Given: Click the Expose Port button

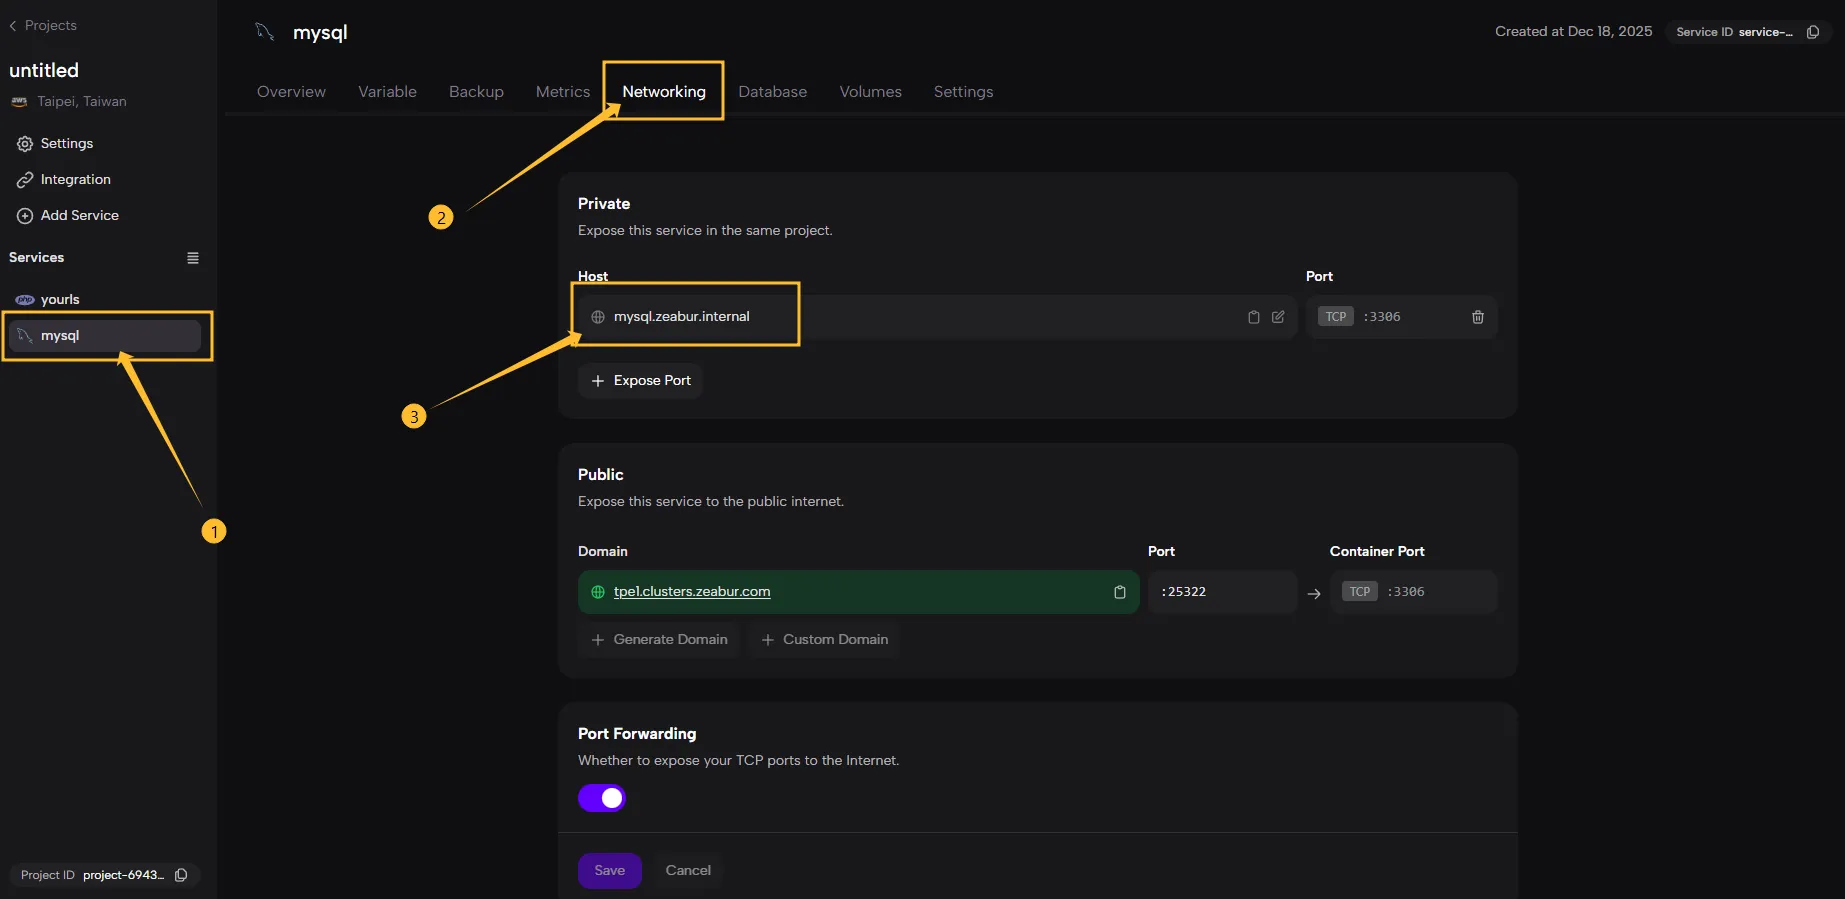Looking at the screenshot, I should (640, 381).
